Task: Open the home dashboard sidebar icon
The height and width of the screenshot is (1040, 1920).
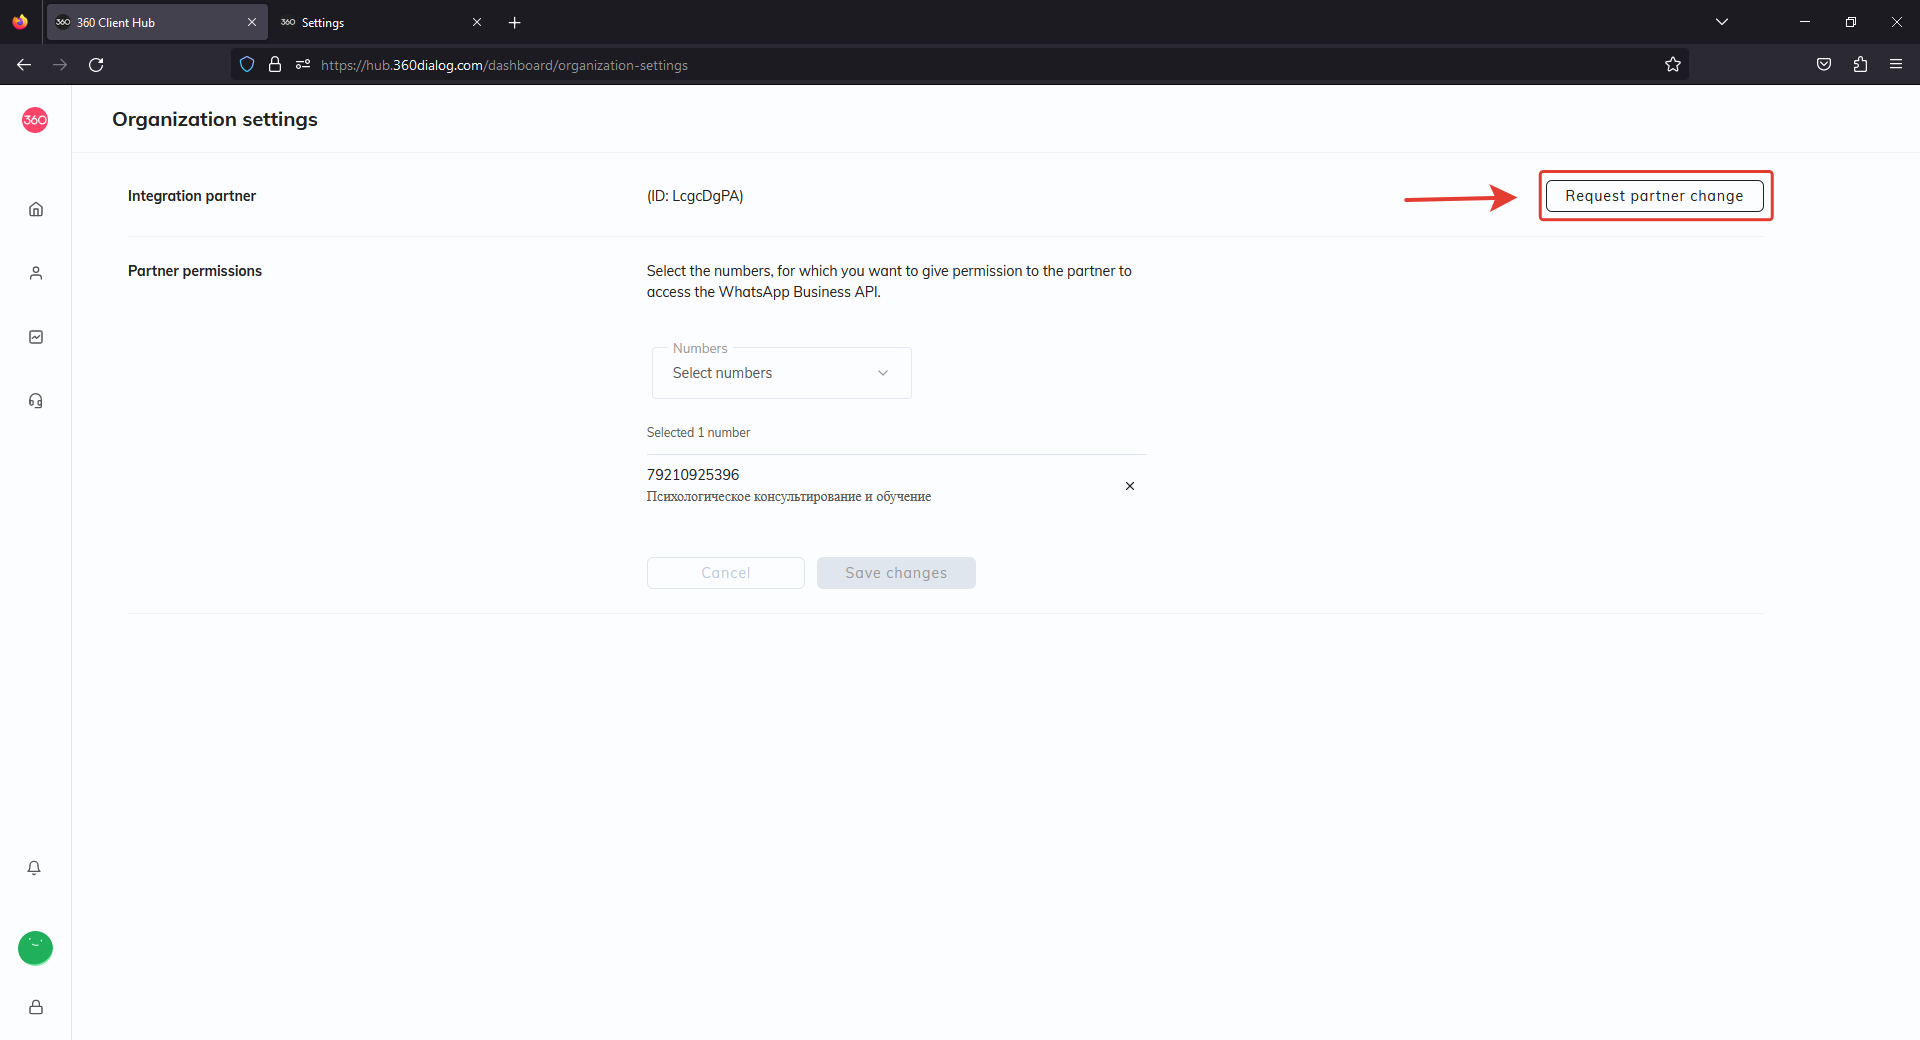Action: pos(36,209)
